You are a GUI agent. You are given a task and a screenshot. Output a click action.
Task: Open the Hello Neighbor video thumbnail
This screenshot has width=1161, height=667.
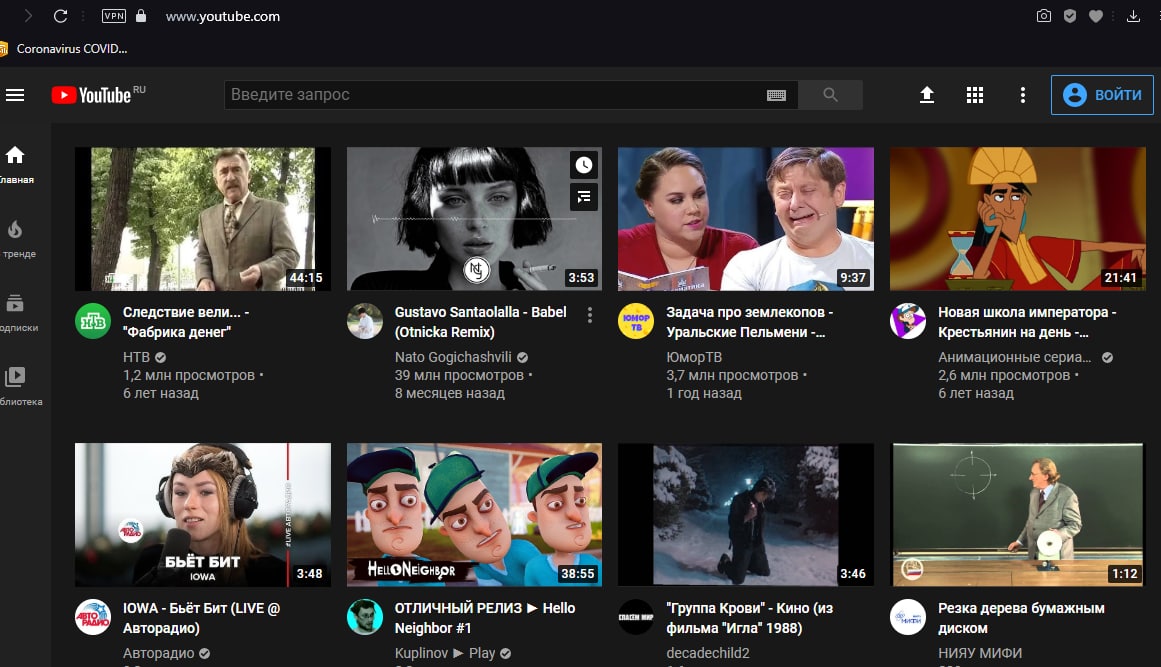click(x=474, y=515)
